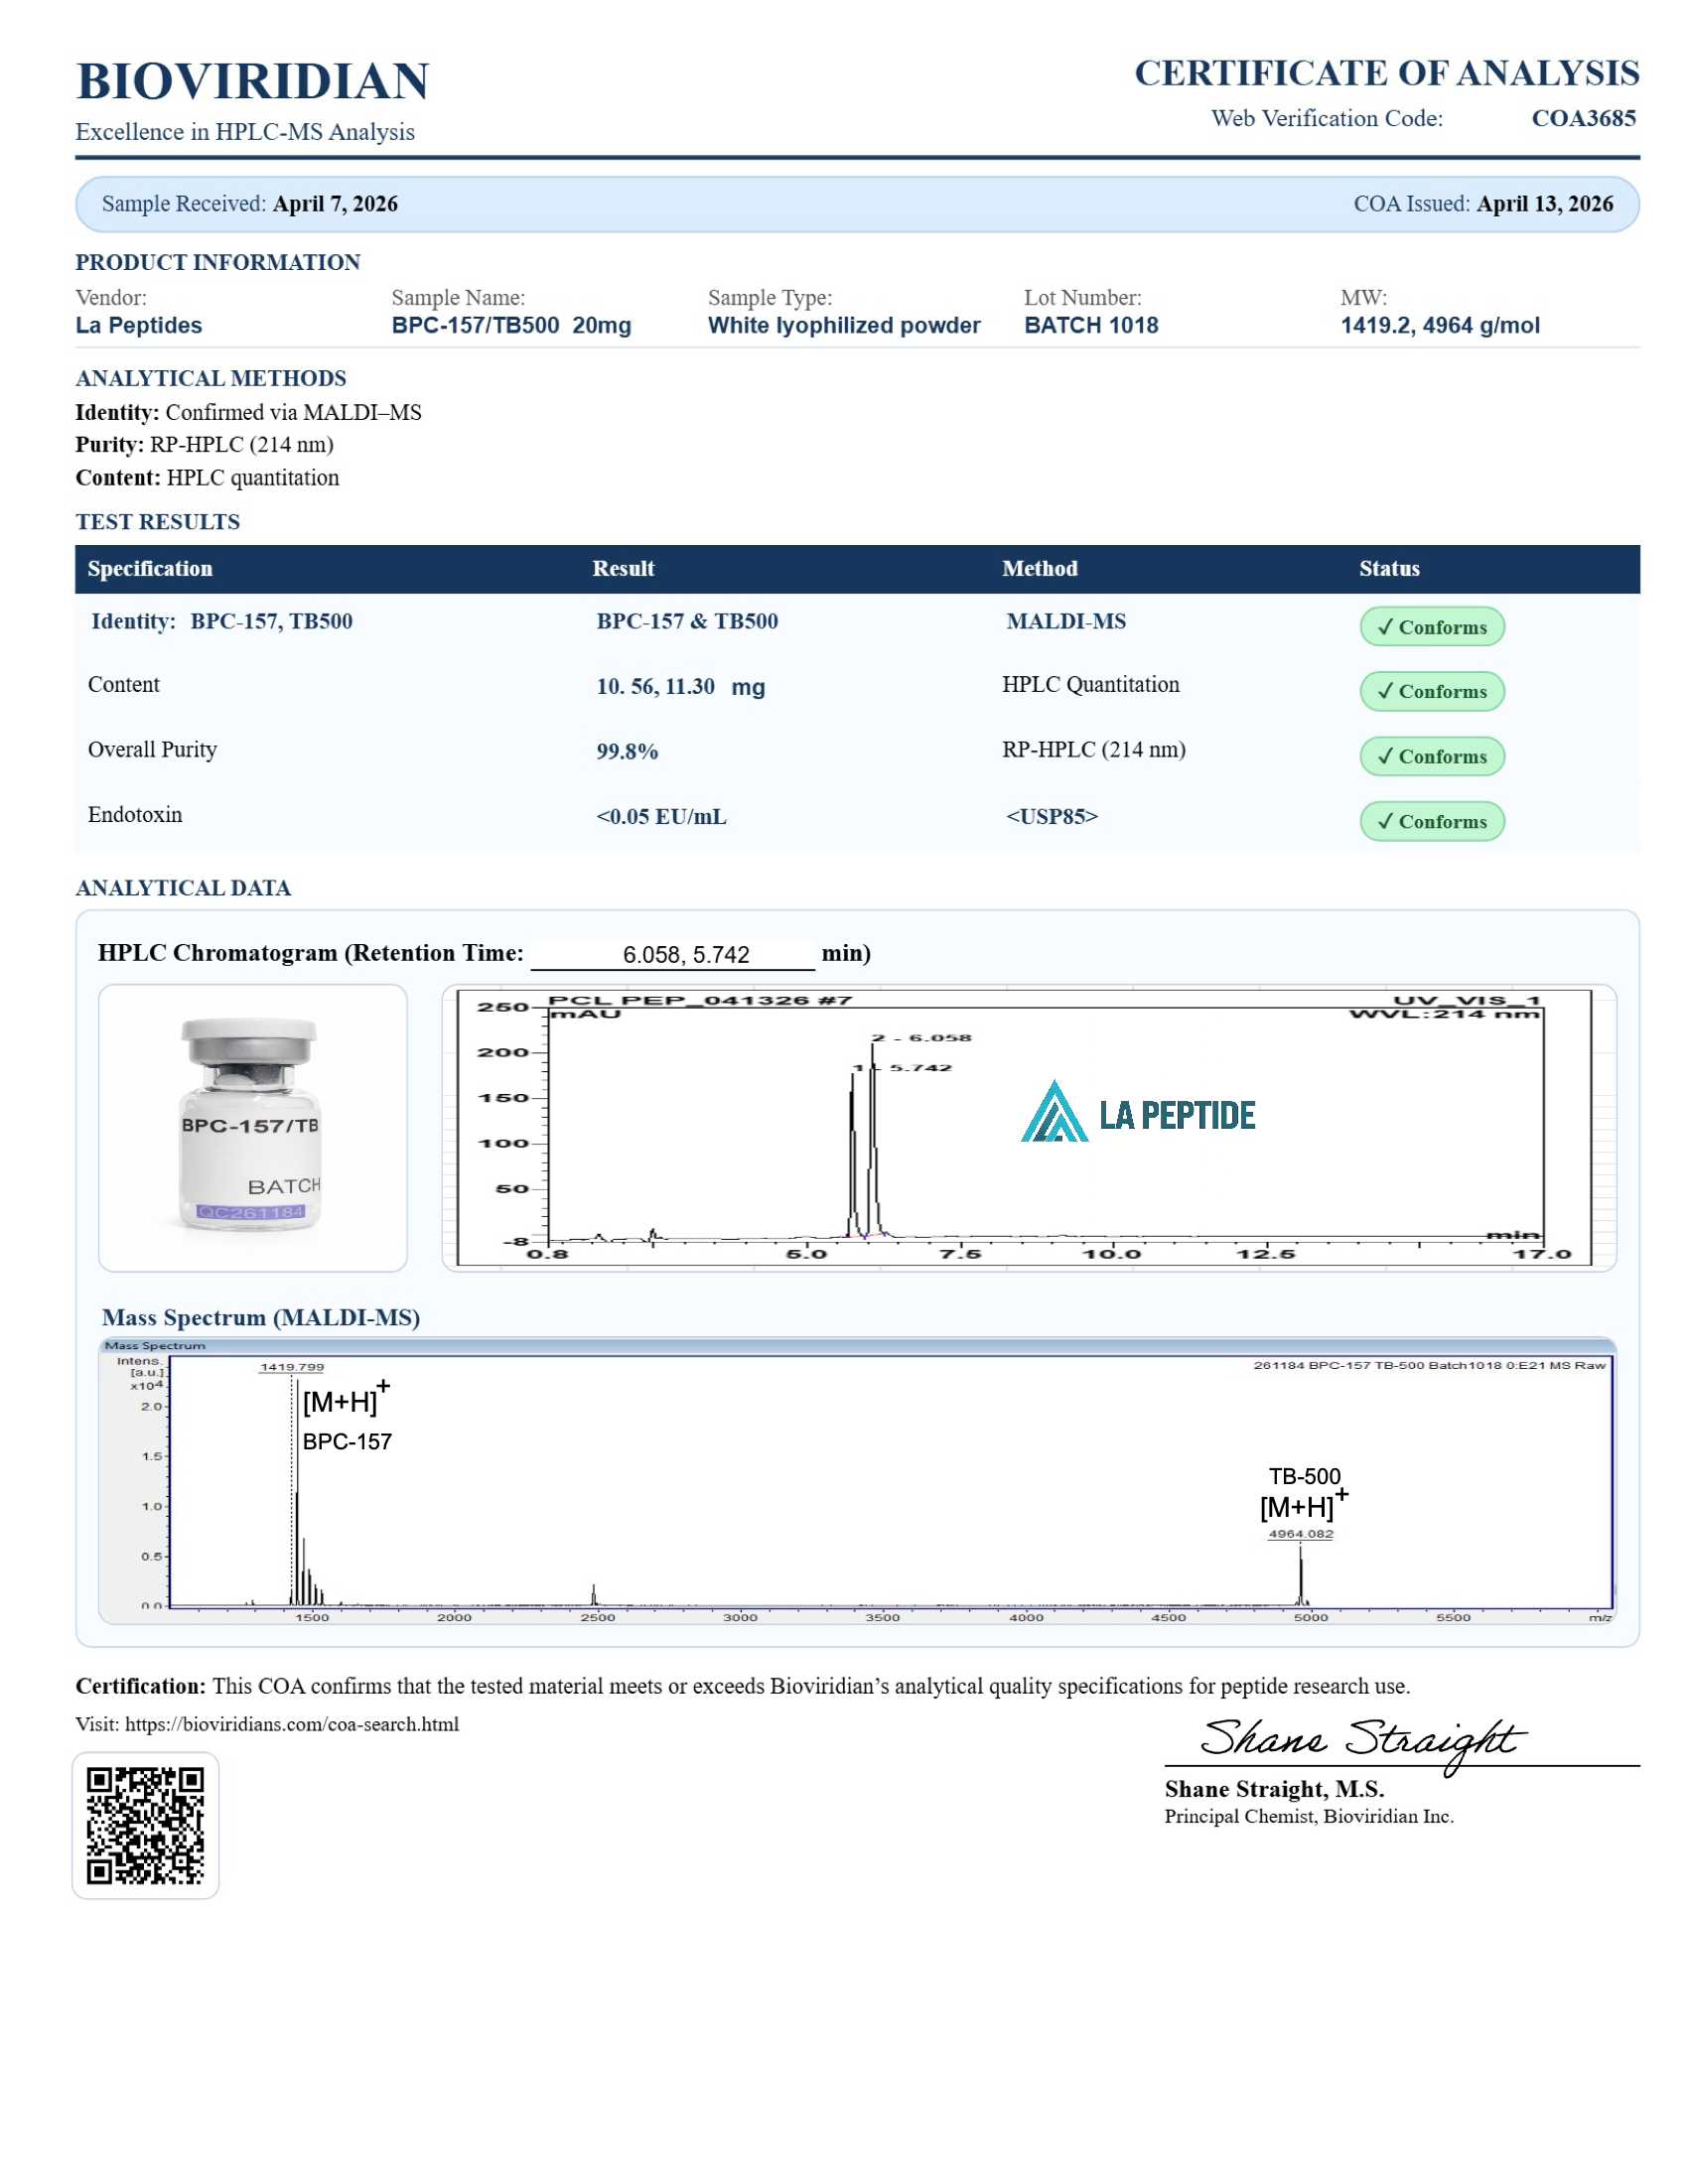Click the Conforms badge for Content row
This screenshot has width=1688, height=2184.
click(1431, 691)
